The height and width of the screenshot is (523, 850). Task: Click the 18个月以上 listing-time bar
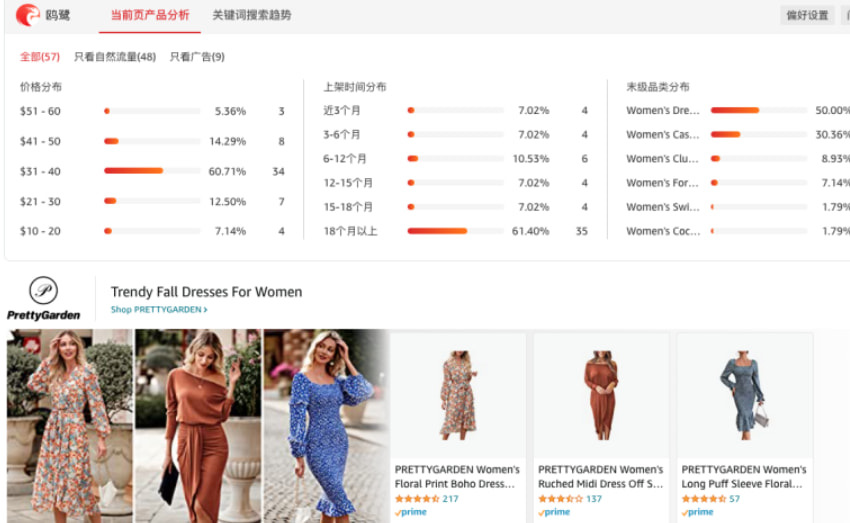455,231
